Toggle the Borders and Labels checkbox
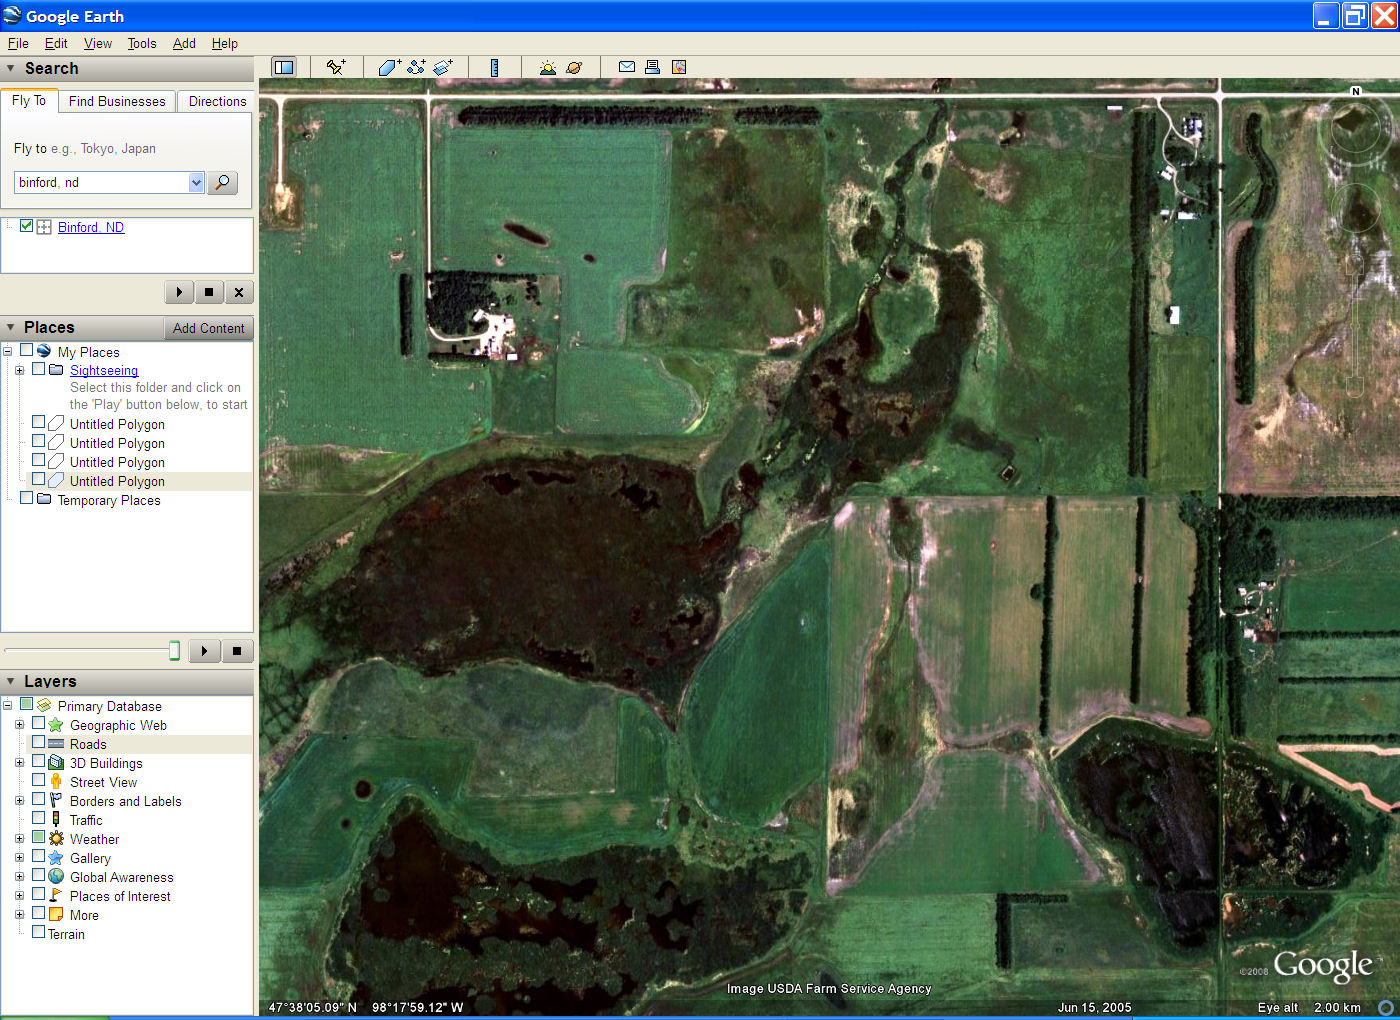The height and width of the screenshot is (1020, 1400). pyautogui.click(x=38, y=799)
